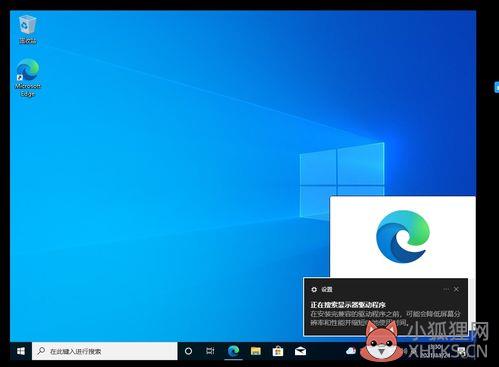Launch Microsoft Edge from the taskbar
The image size is (499, 367).
[x=233, y=351]
